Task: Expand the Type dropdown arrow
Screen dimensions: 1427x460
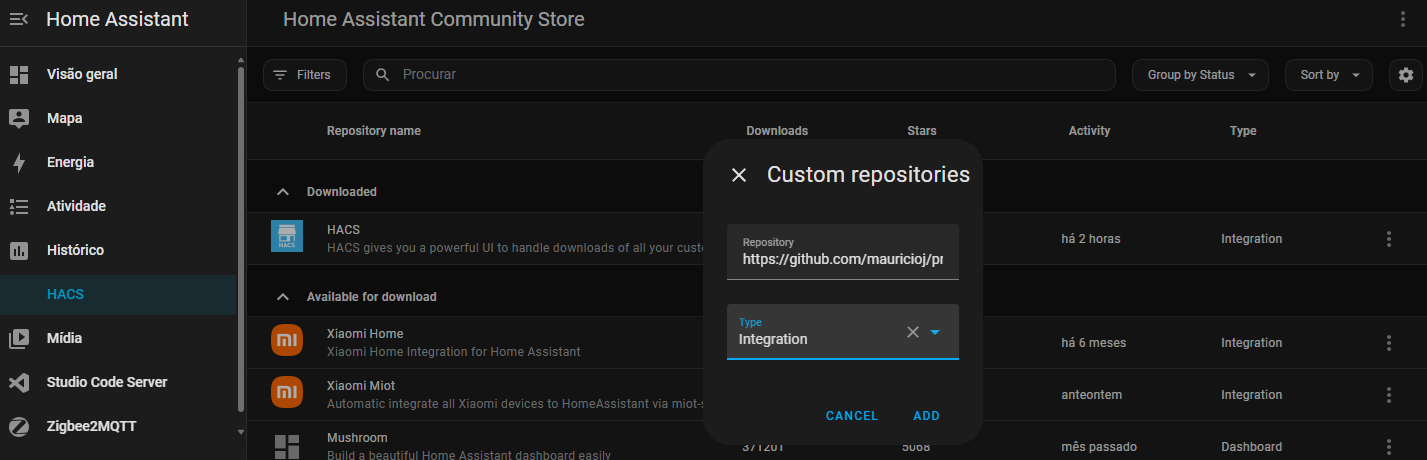Action: coord(935,332)
